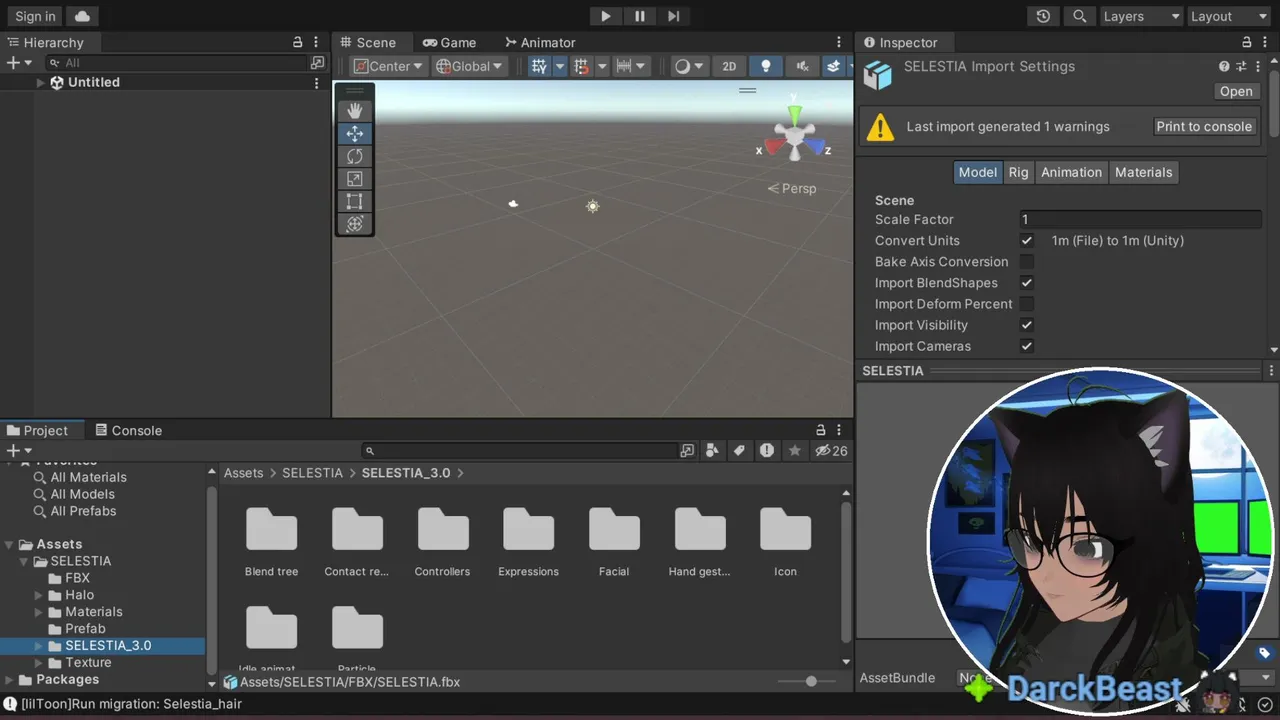This screenshot has width=1280, height=720.
Task: Open the Untitled scene options menu
Action: click(316, 83)
